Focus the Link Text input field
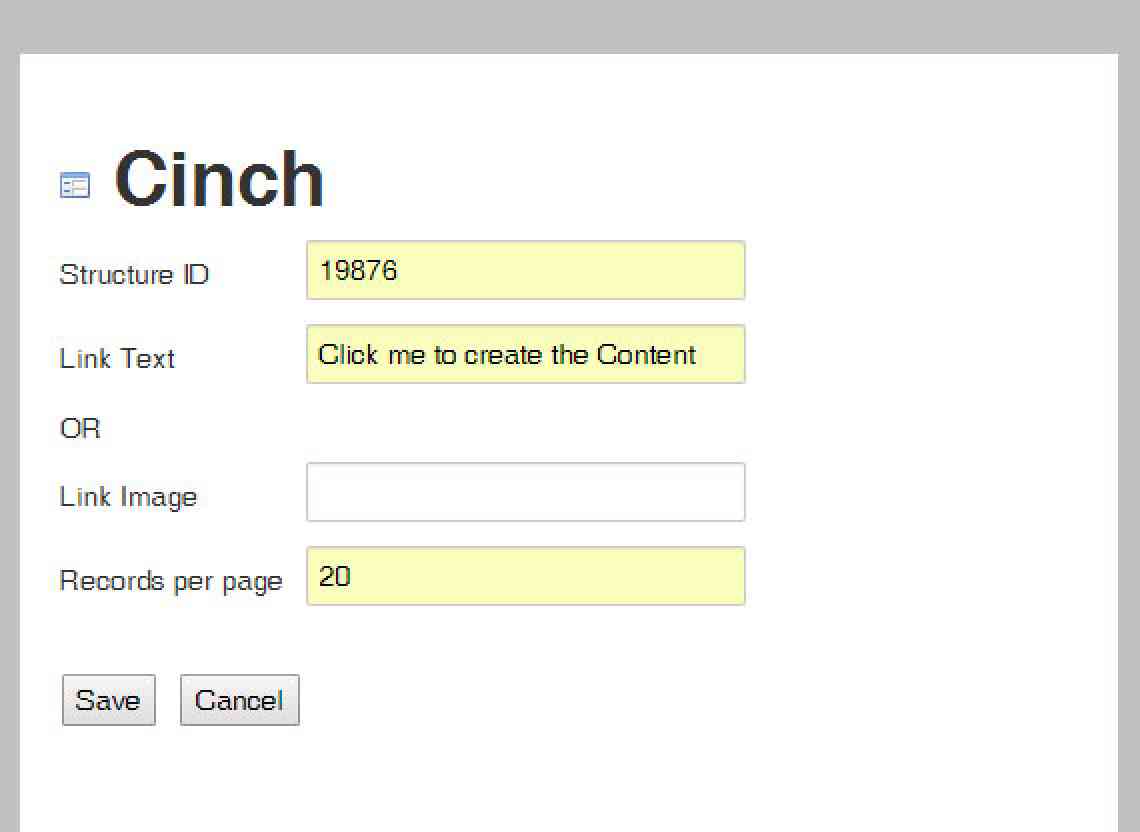The width and height of the screenshot is (1140, 832). pos(526,354)
